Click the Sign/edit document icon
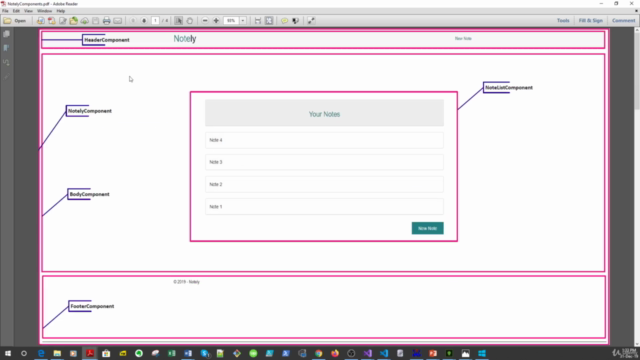The width and height of the screenshot is (640, 360). point(62,20)
